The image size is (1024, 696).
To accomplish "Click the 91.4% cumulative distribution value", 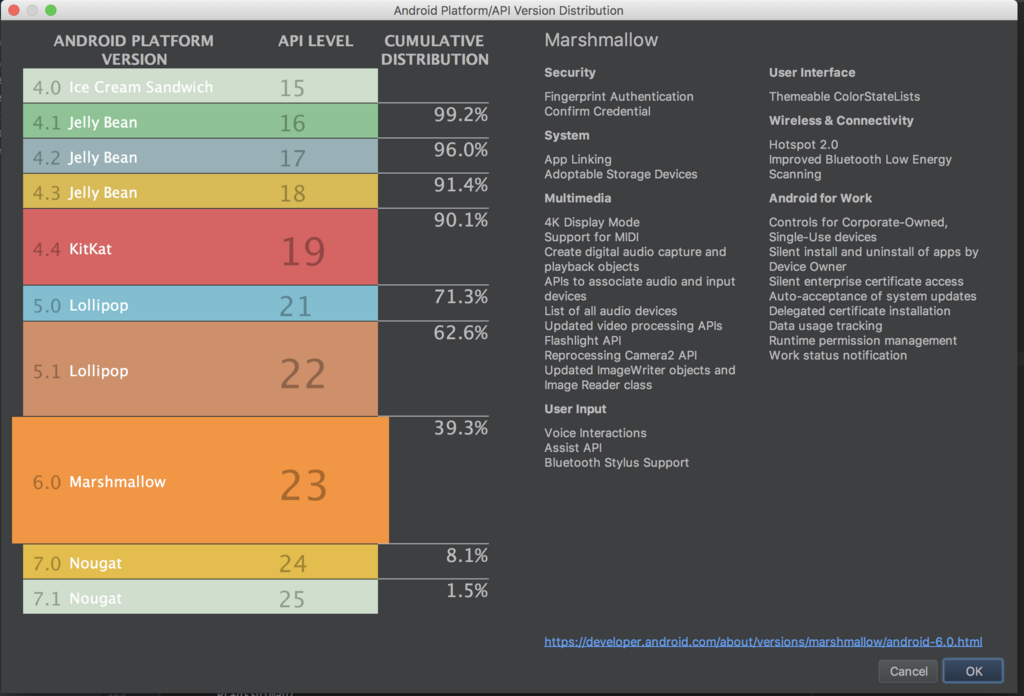I will [x=460, y=185].
